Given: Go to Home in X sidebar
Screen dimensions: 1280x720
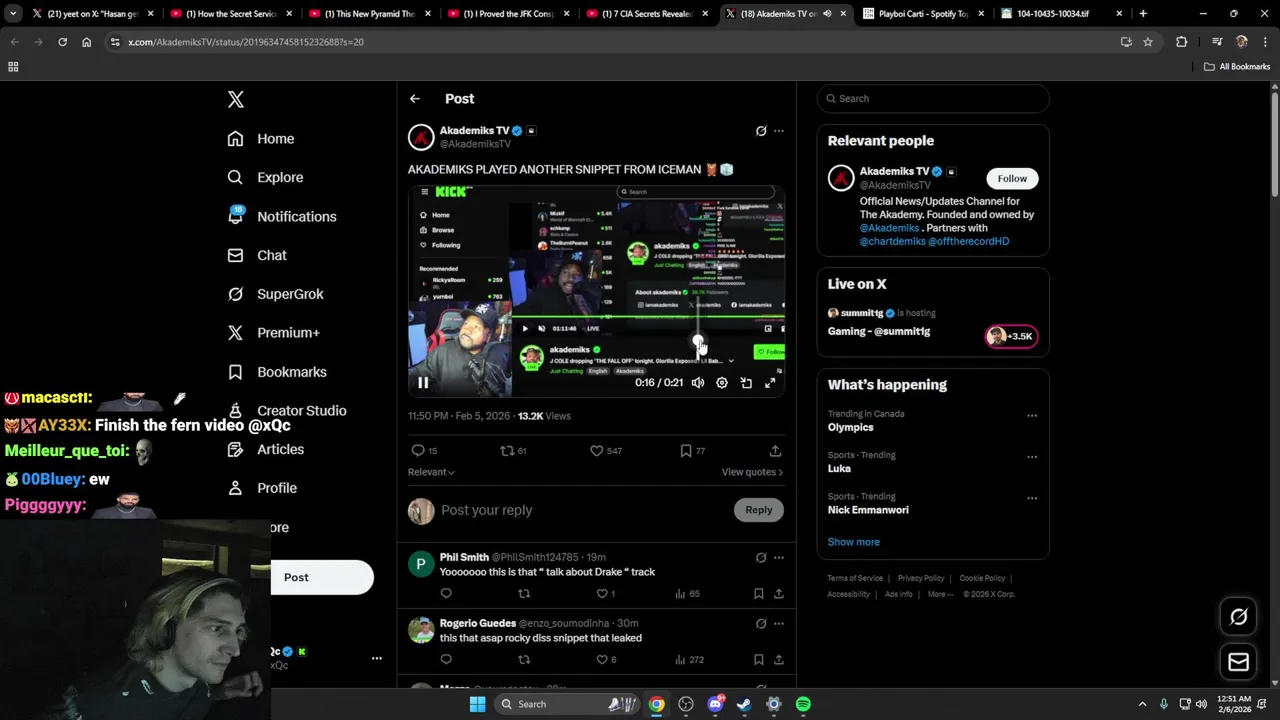Looking at the screenshot, I should (x=261, y=139).
